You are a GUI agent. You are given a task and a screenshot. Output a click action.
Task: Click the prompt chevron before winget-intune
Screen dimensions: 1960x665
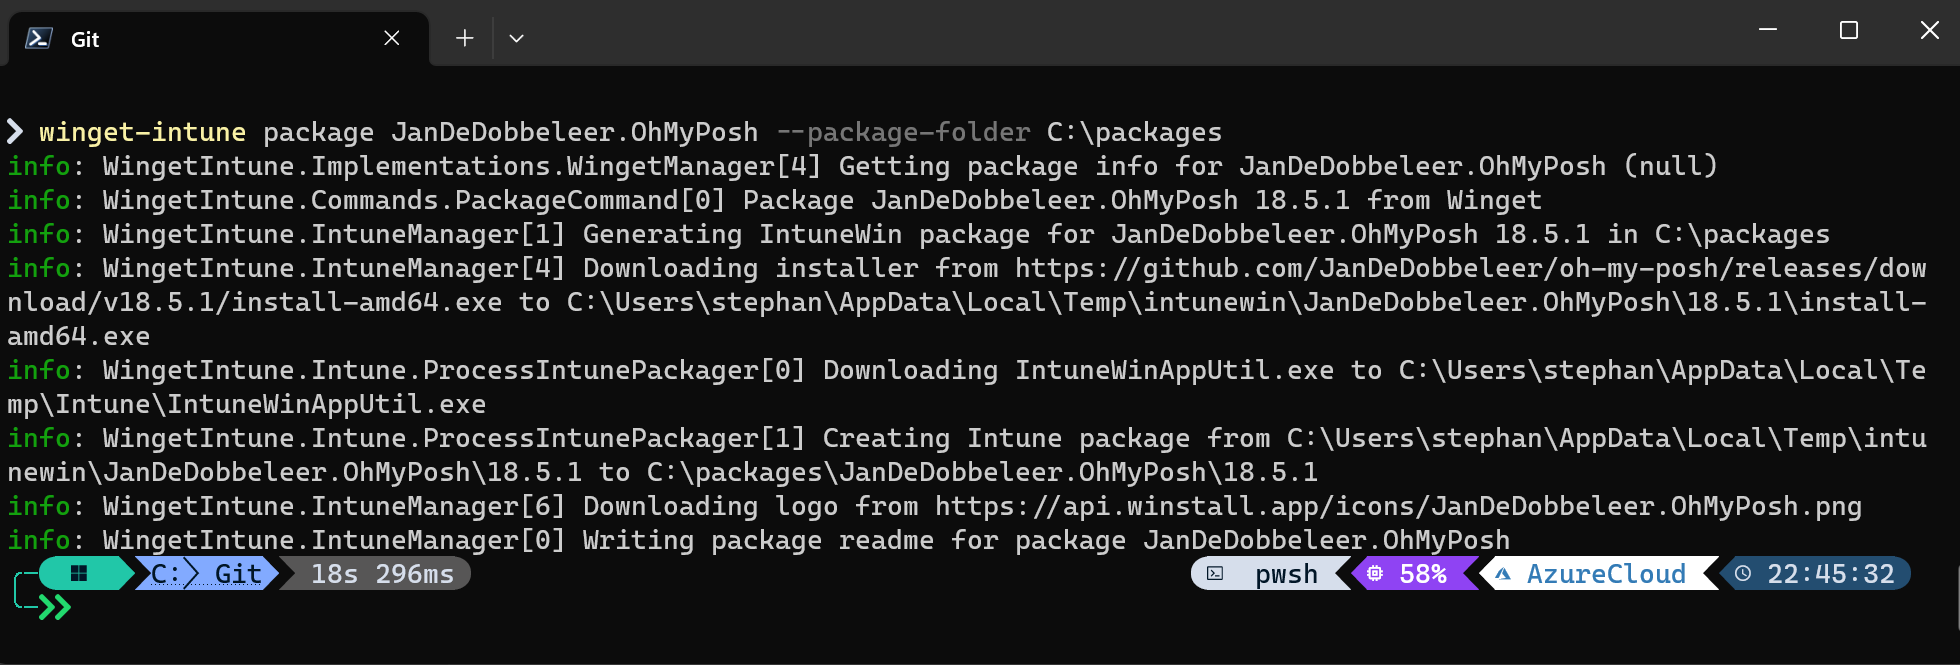tap(15, 132)
